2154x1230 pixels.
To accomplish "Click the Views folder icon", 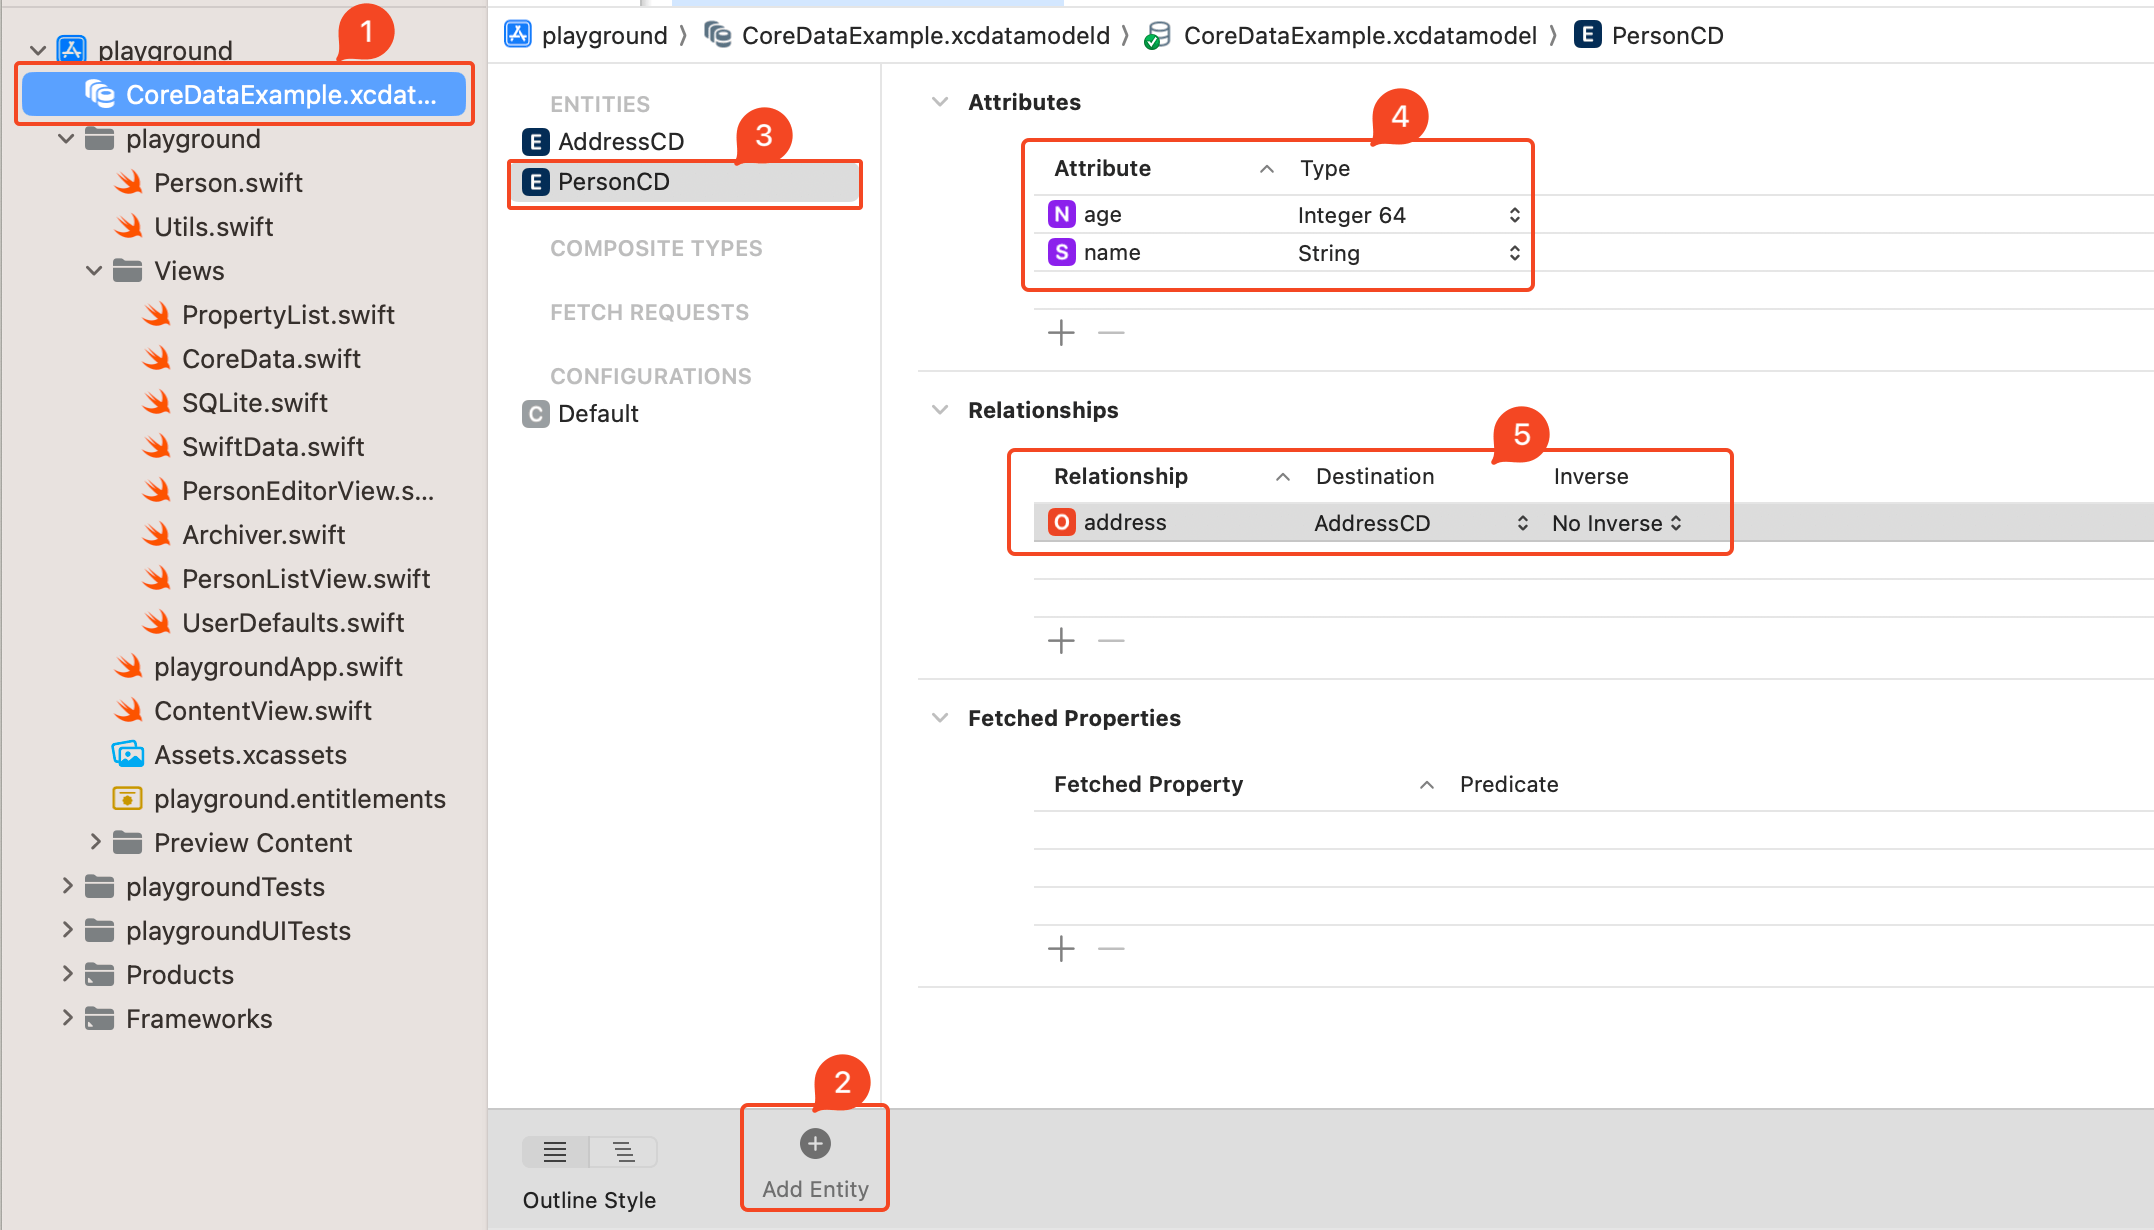I will click(x=127, y=271).
